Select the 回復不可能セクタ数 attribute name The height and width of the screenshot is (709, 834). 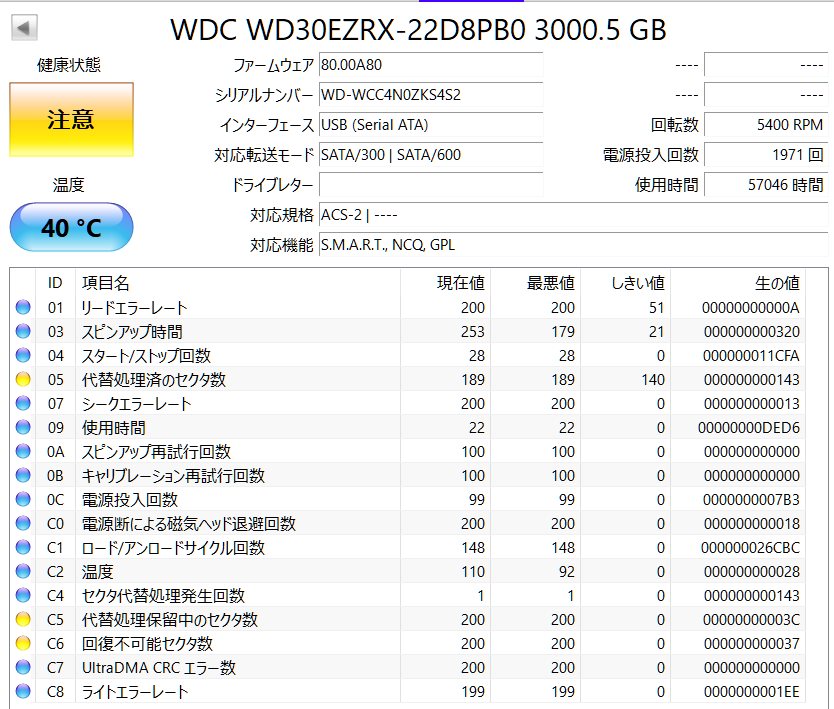[147, 644]
